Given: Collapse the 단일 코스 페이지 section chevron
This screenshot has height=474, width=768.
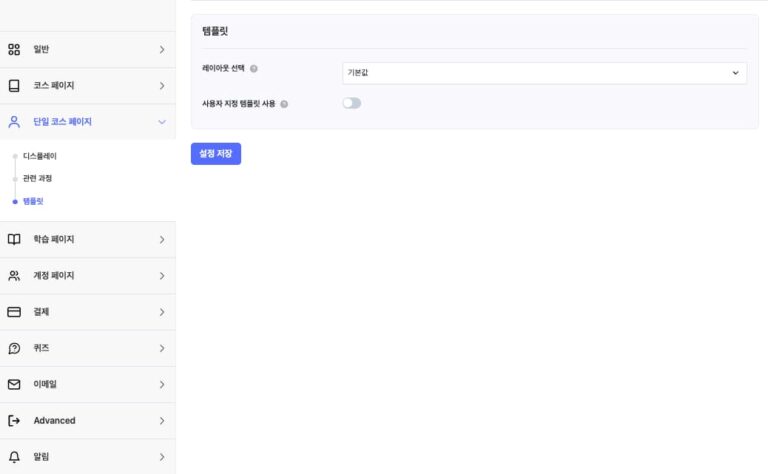Looking at the screenshot, I should [162, 122].
